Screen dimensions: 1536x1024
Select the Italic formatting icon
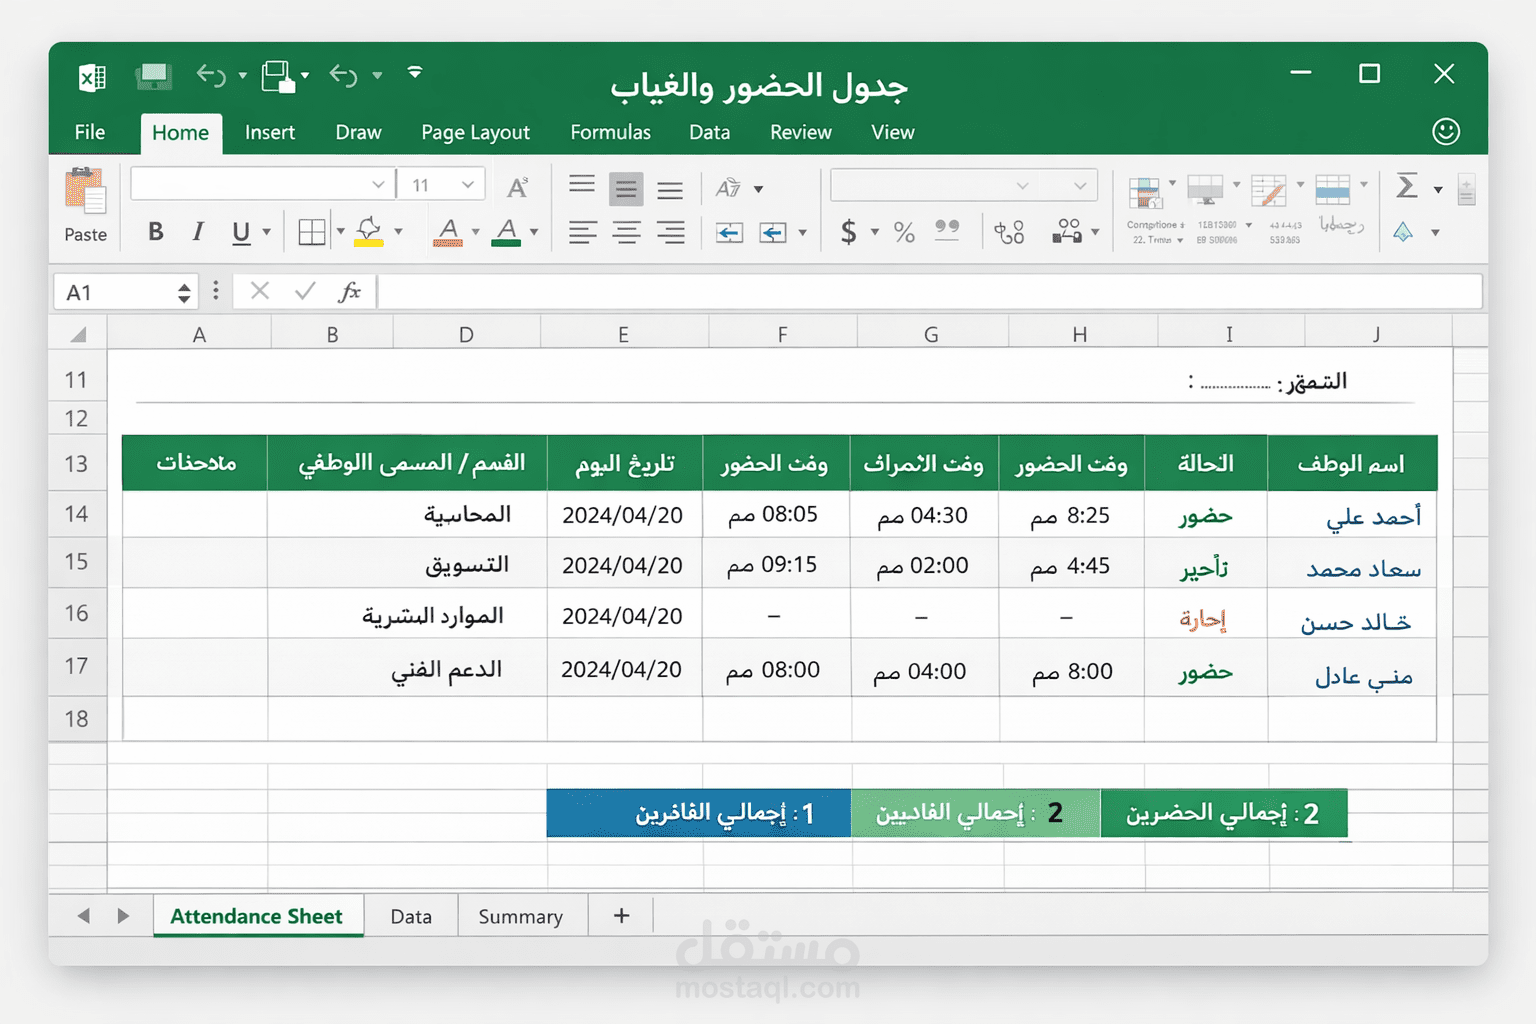197,231
